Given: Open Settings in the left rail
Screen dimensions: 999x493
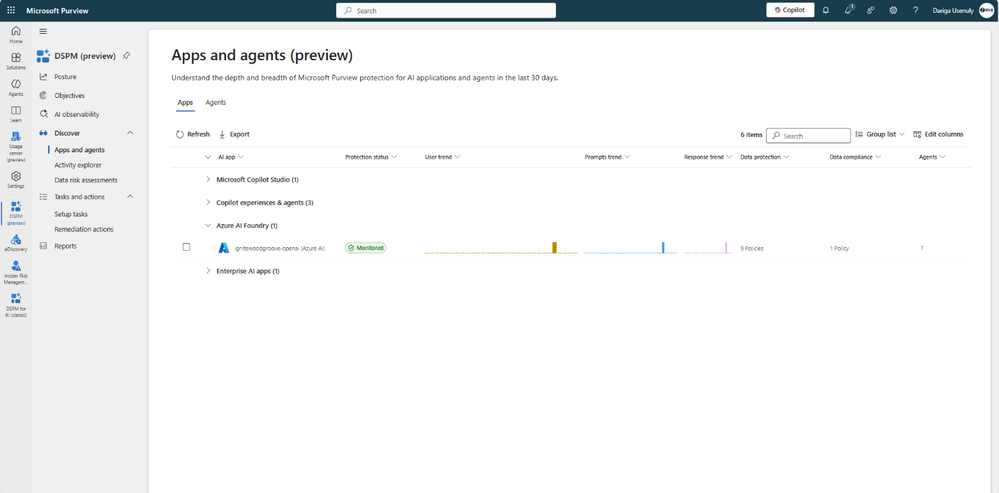Looking at the screenshot, I should pyautogui.click(x=16, y=180).
